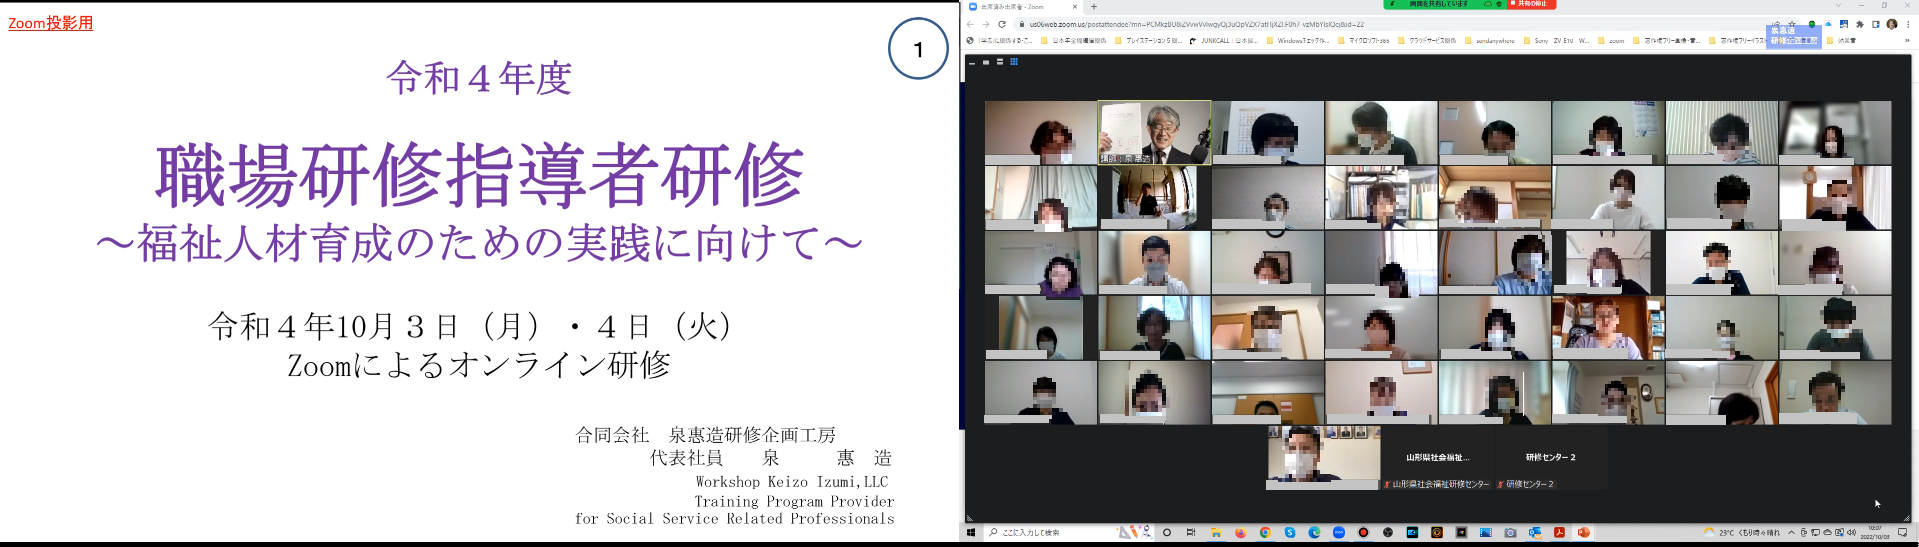The height and width of the screenshot is (547, 1919).
Task: Open the sendanywhere bookmark folder
Action: point(1489,41)
